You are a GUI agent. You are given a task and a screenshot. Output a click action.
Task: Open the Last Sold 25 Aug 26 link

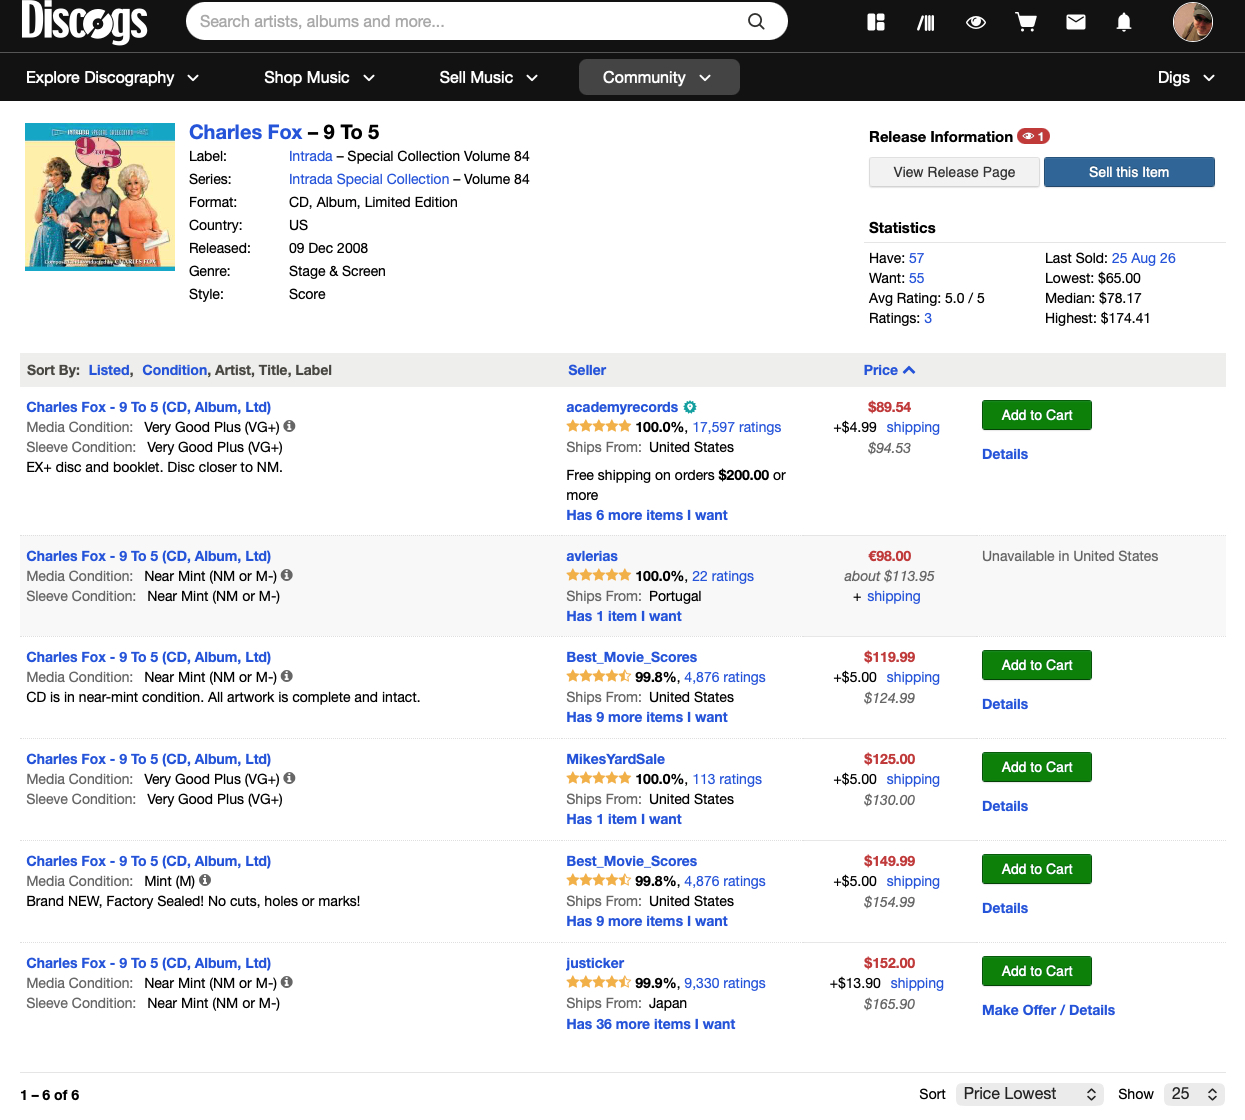point(1143,258)
